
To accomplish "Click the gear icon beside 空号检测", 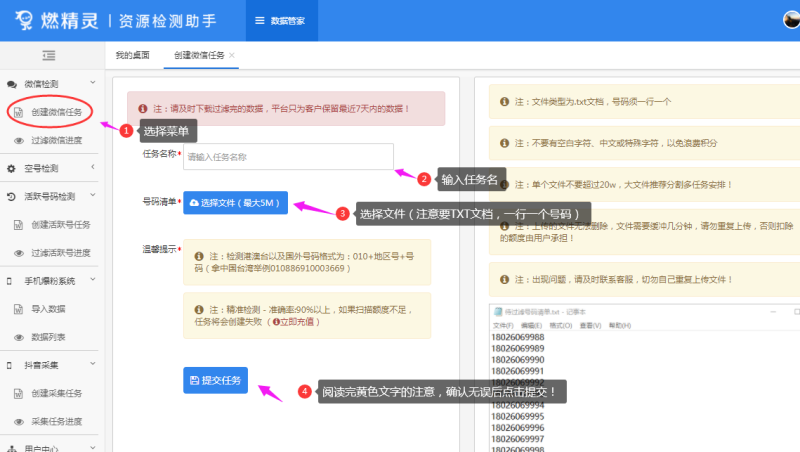I will (x=12, y=168).
